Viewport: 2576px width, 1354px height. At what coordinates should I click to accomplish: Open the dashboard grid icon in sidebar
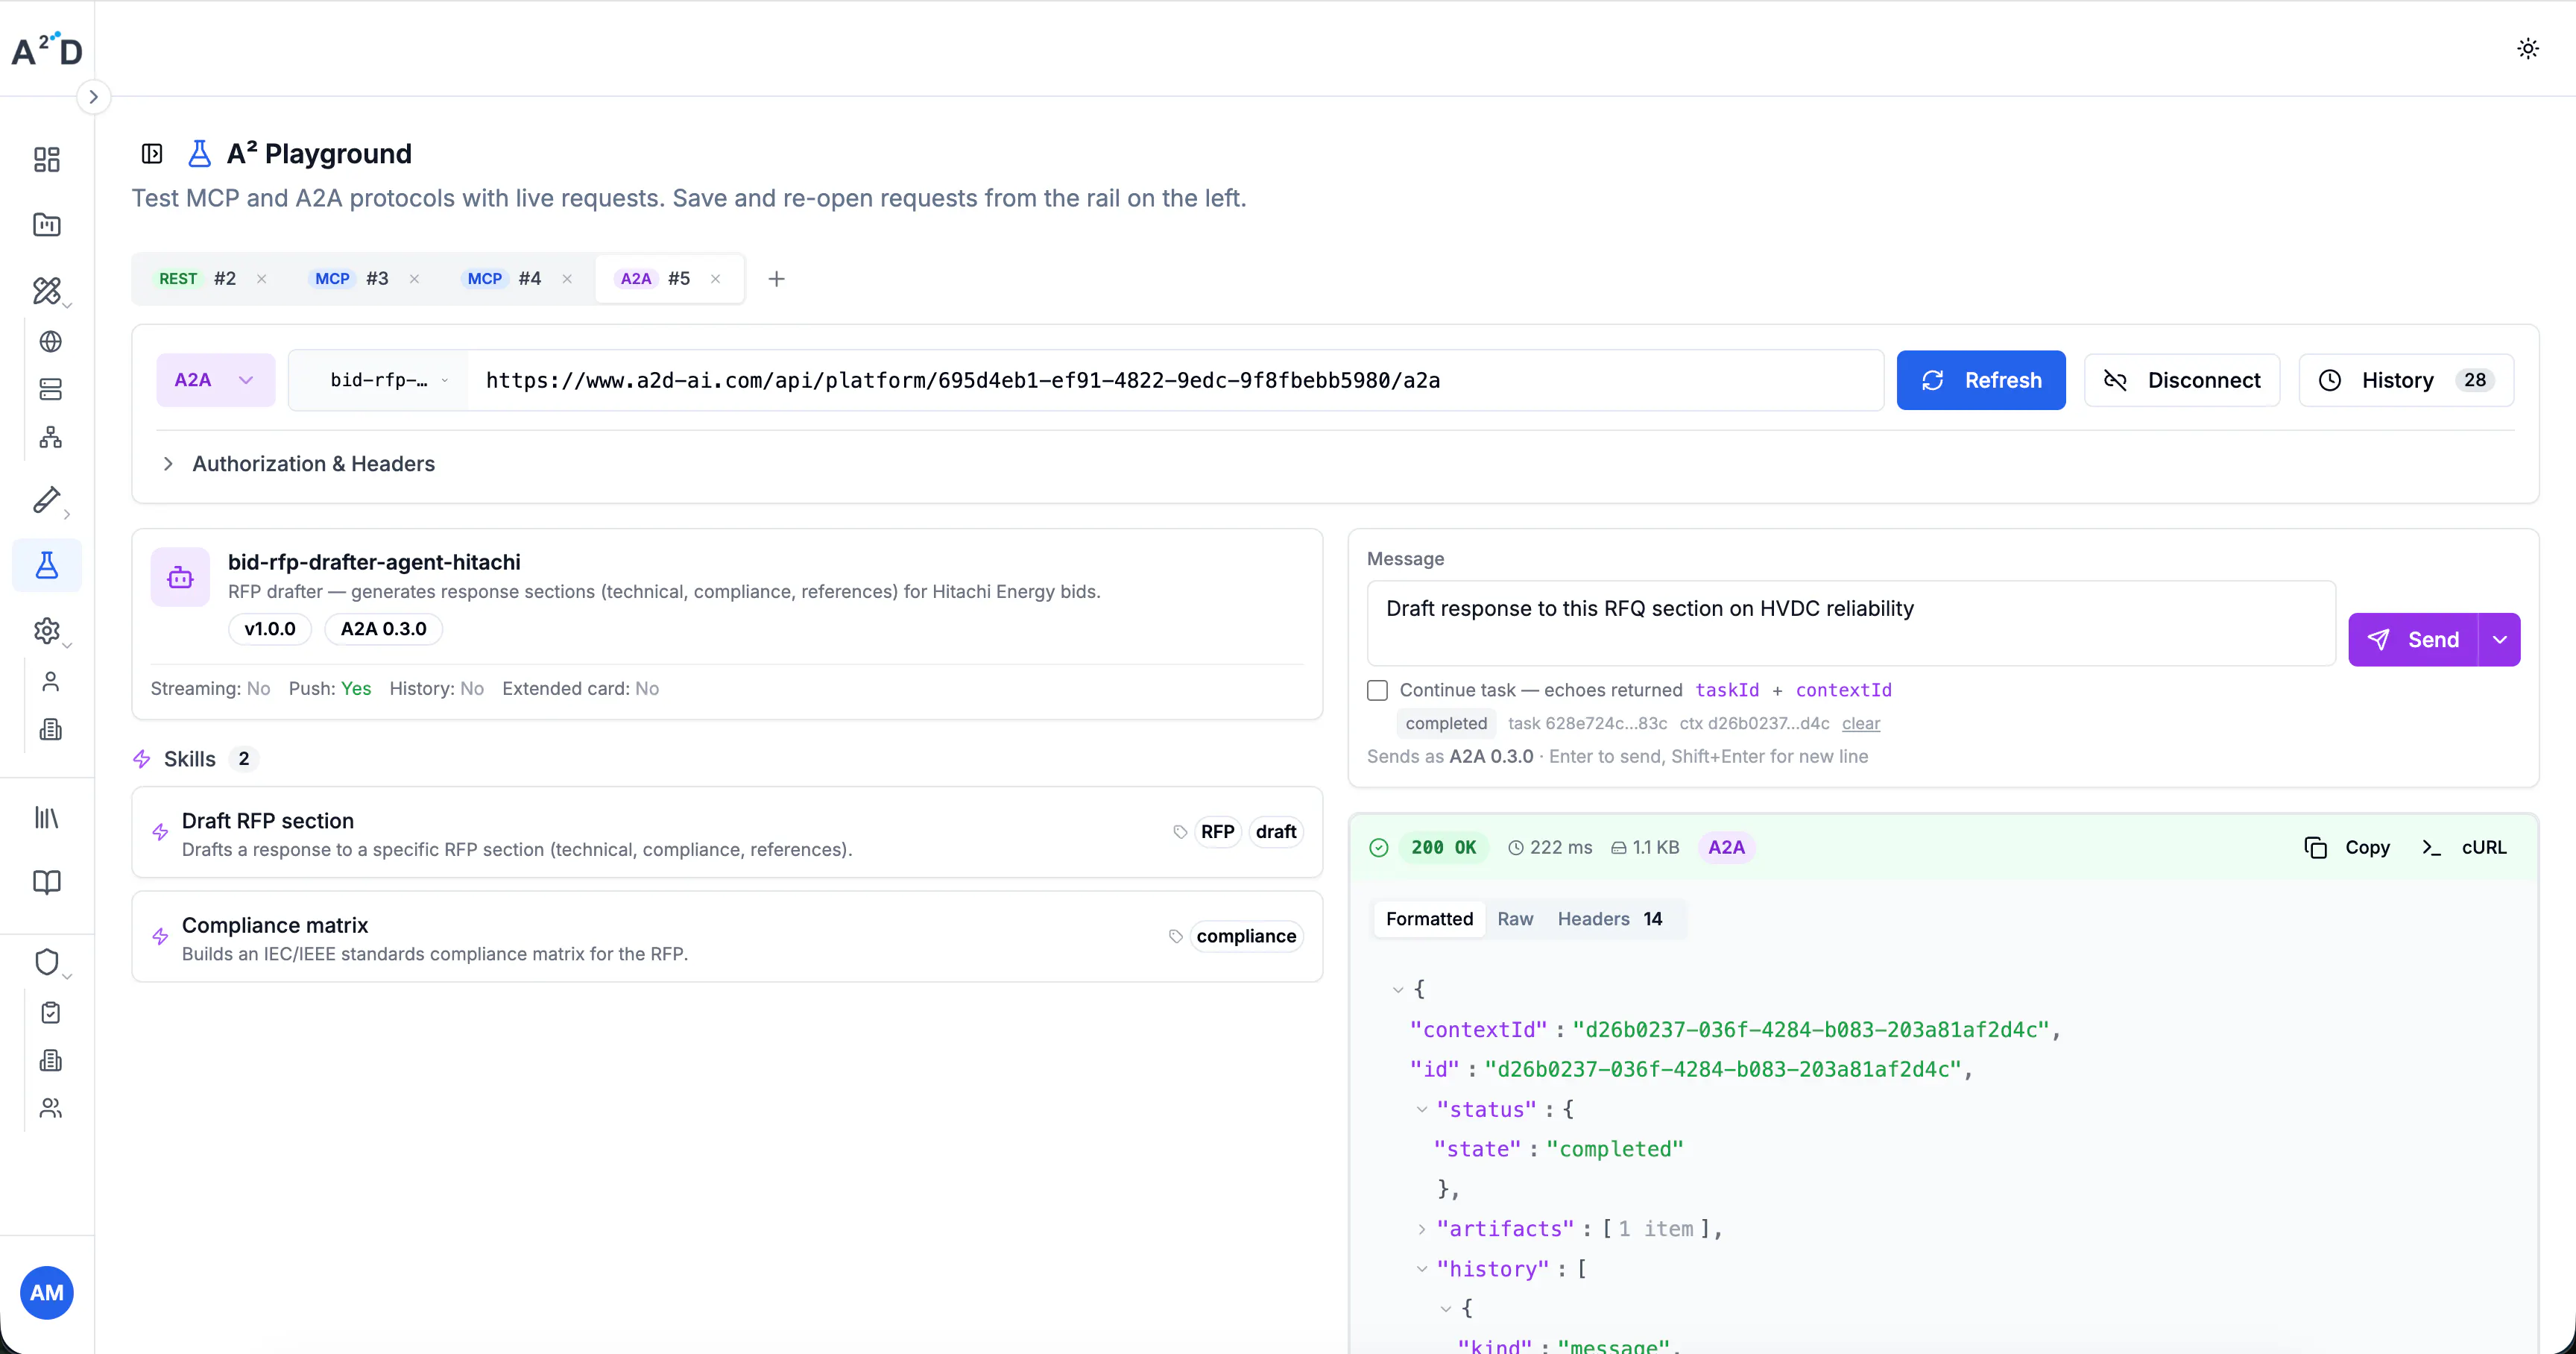click(x=47, y=159)
